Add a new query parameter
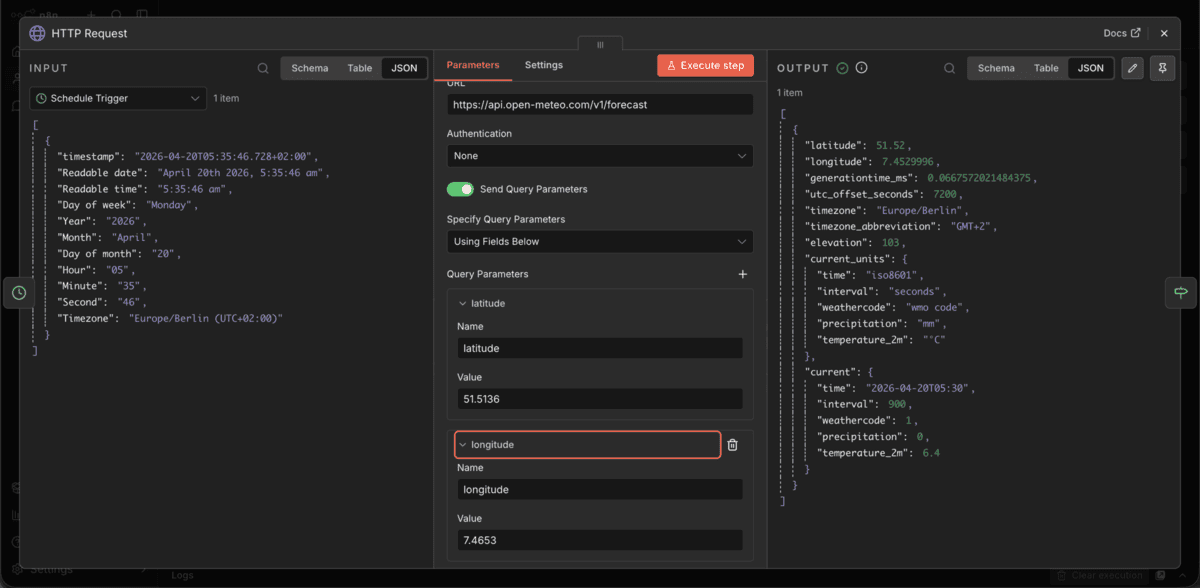Screen dimensions: 1200x588 tap(742, 273)
